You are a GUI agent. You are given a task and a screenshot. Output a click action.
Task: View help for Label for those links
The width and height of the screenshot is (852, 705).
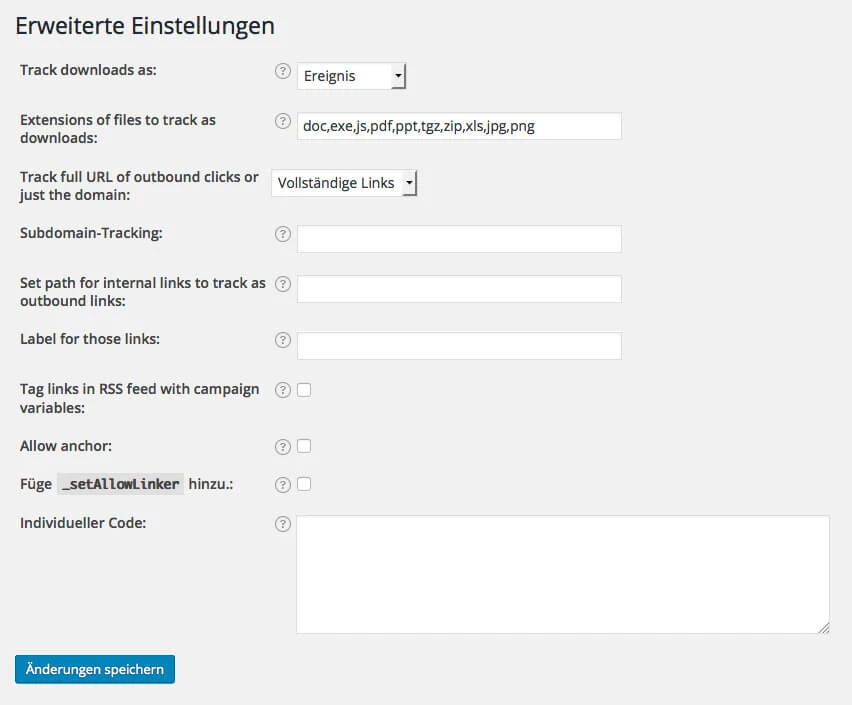coord(281,340)
